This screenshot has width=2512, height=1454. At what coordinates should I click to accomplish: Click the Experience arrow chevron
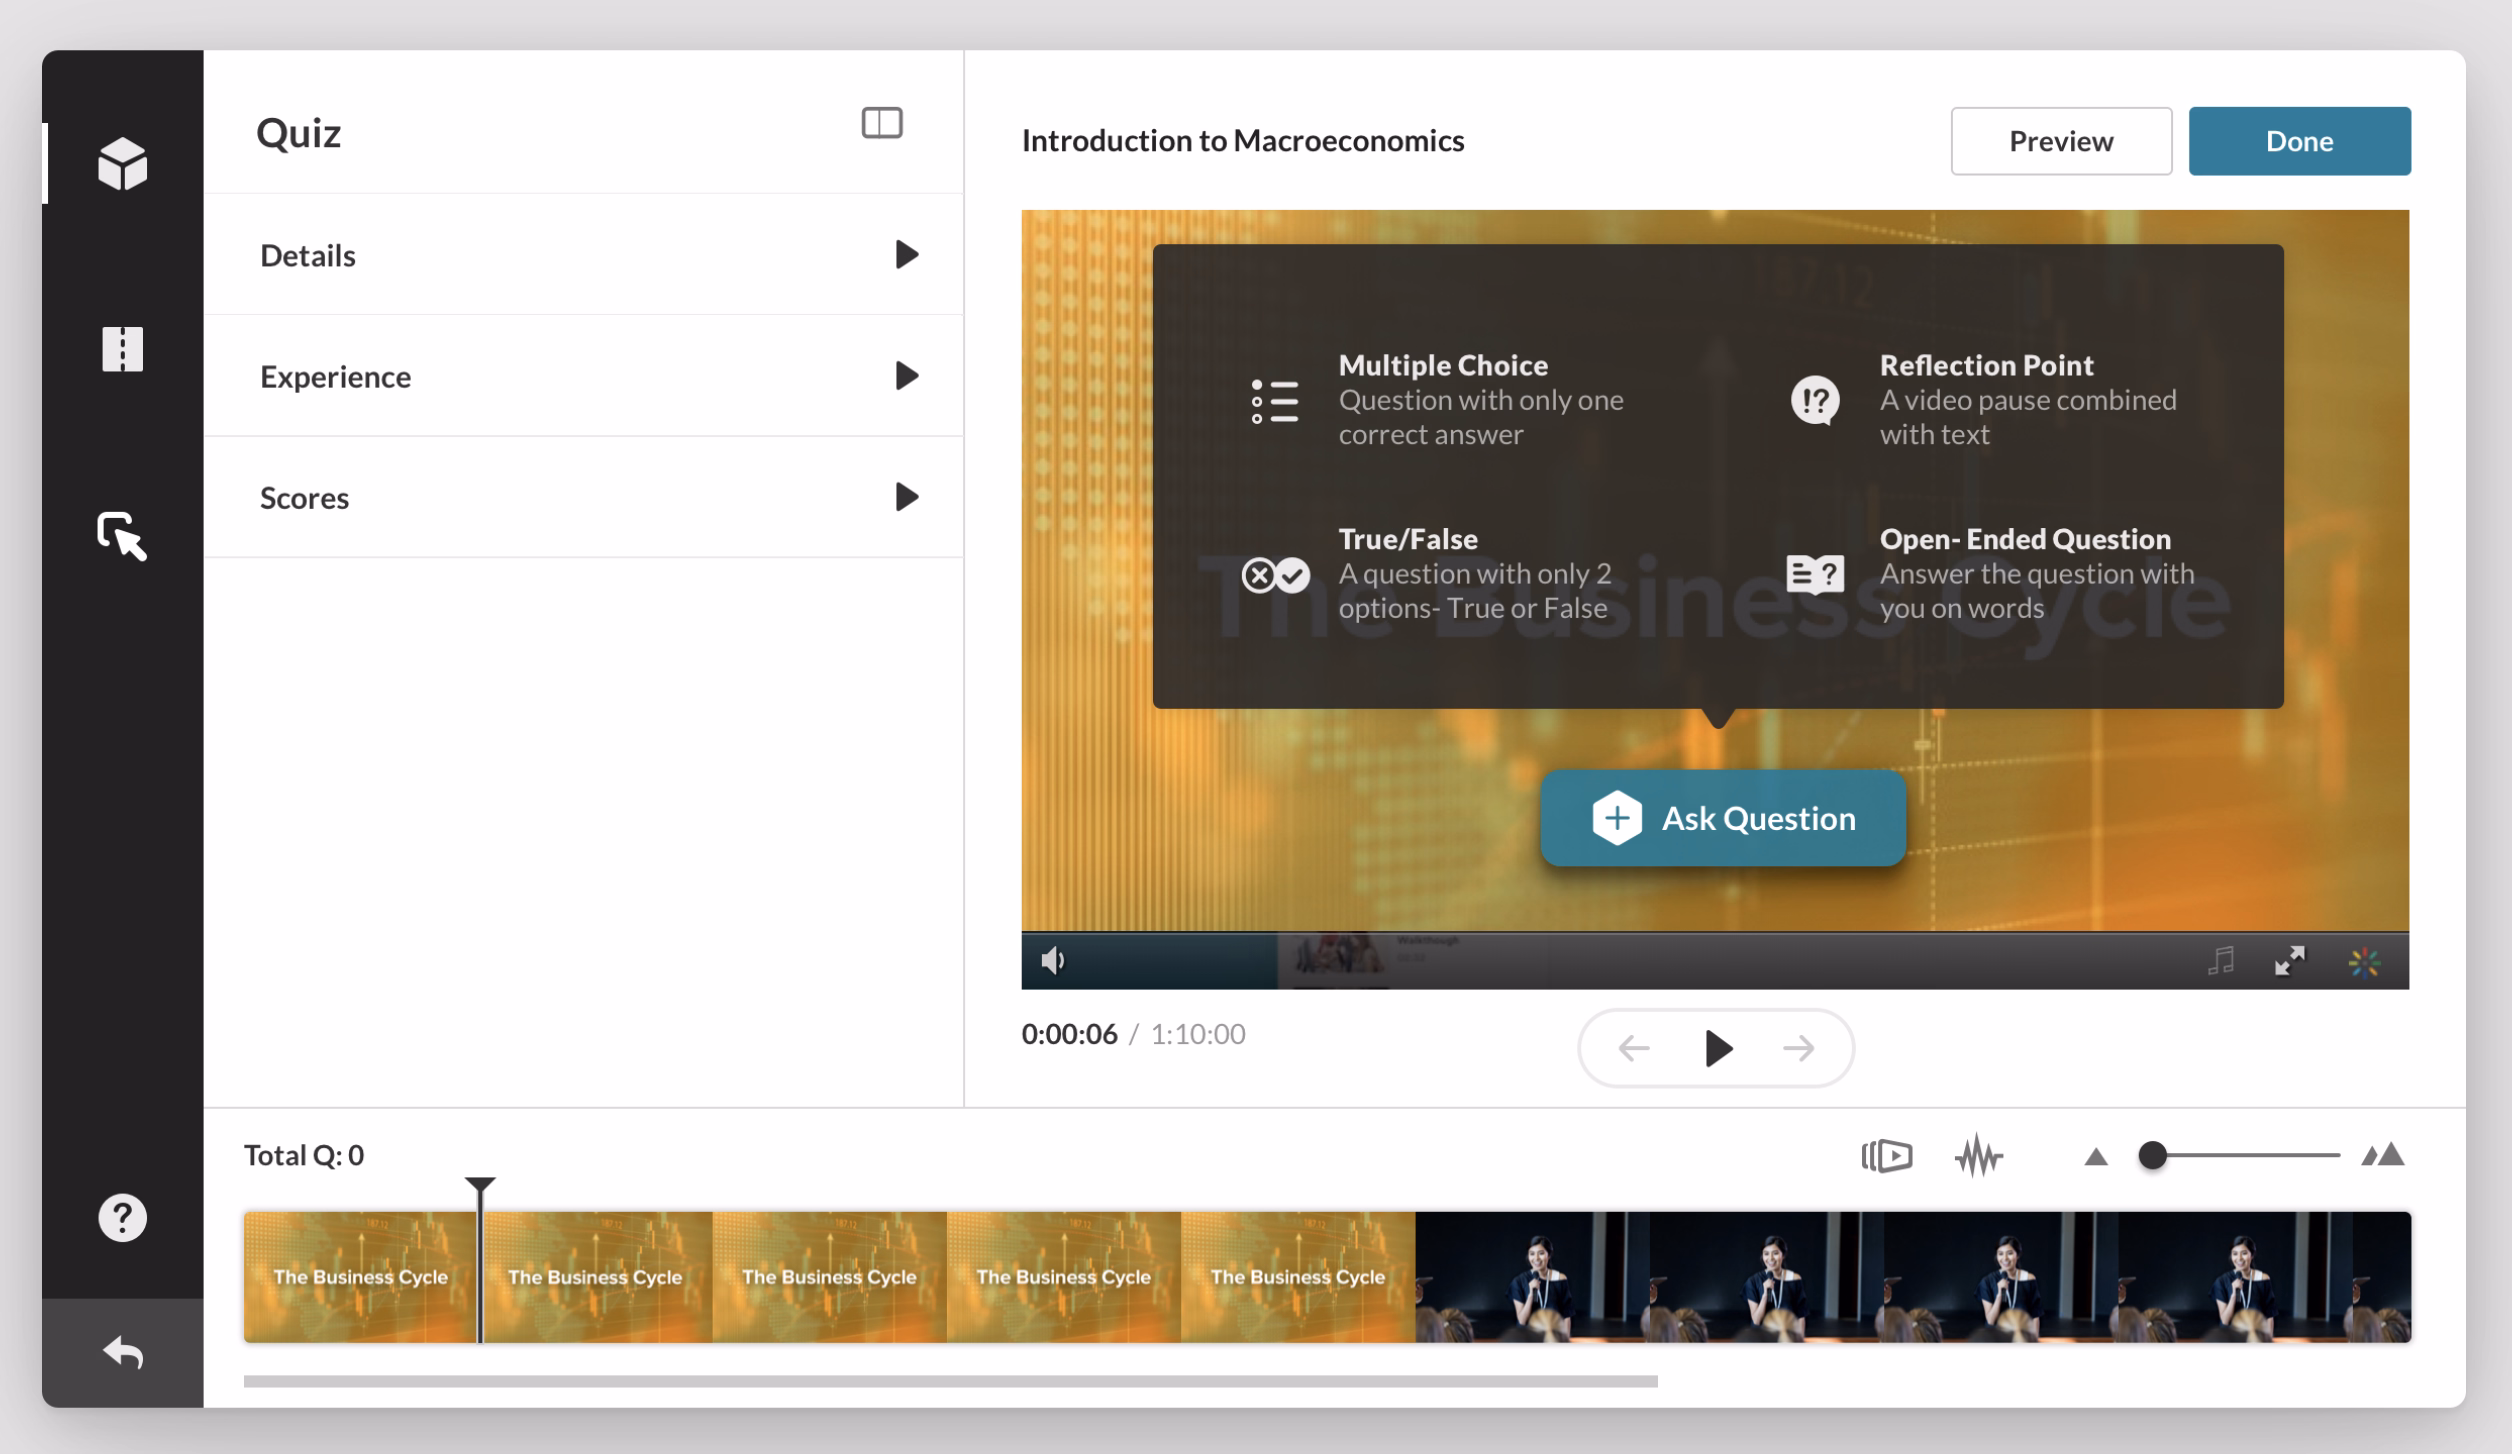click(906, 376)
